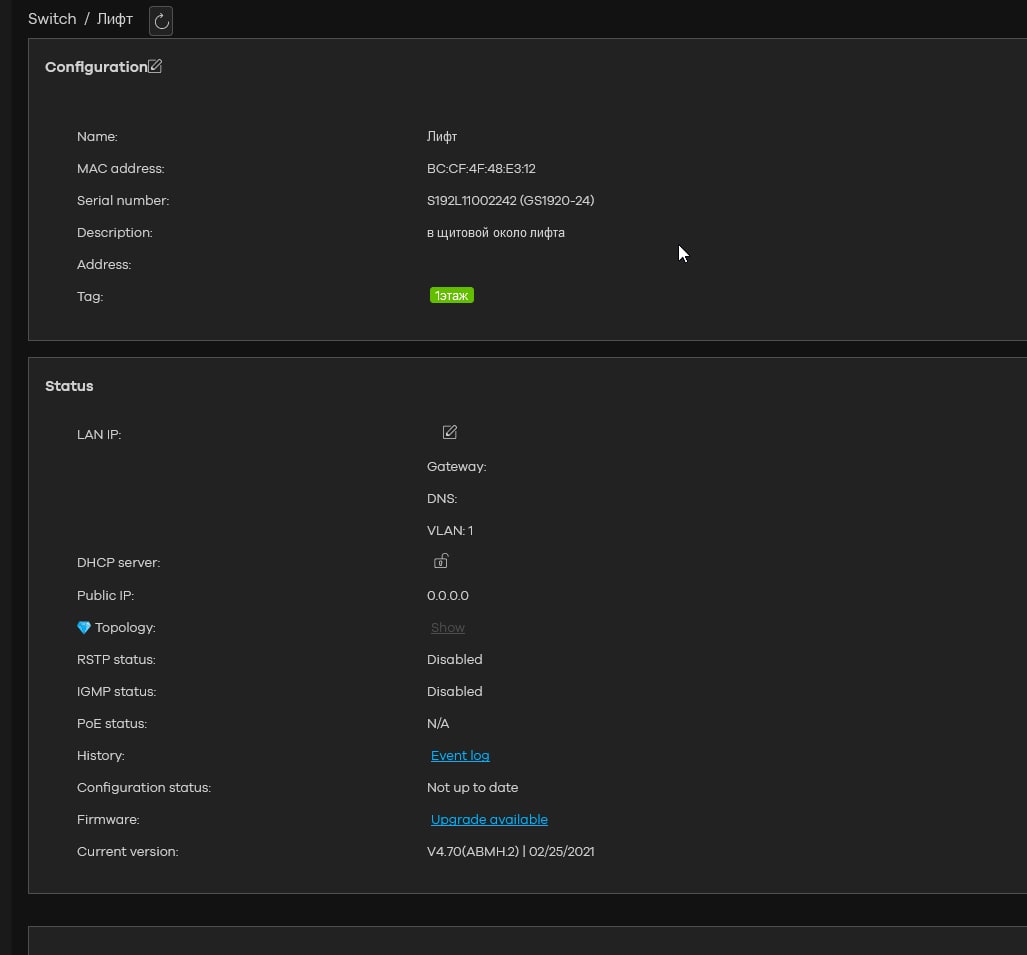Click the IGMP status Disabled value

[454, 692]
